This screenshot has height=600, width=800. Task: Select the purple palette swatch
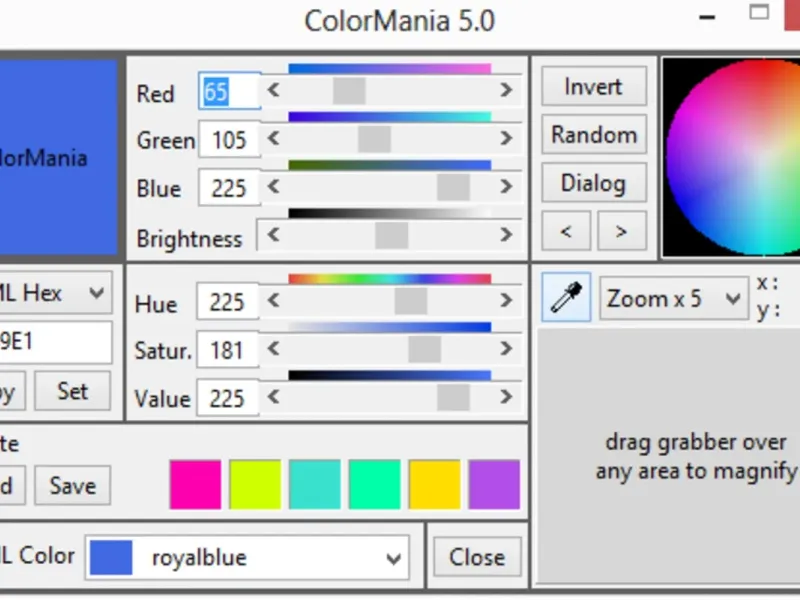coord(494,485)
